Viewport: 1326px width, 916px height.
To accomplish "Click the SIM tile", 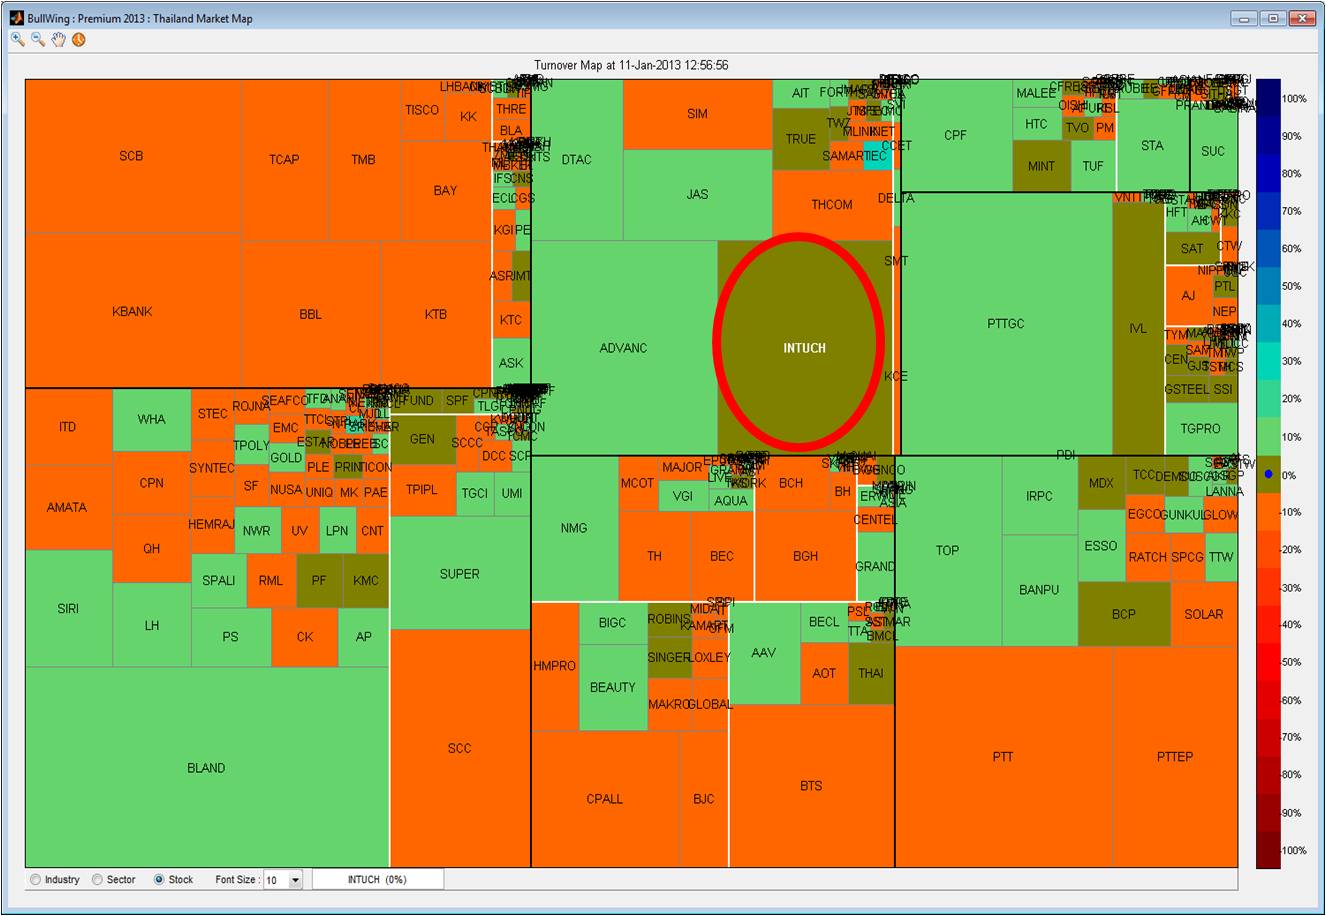I will point(697,114).
